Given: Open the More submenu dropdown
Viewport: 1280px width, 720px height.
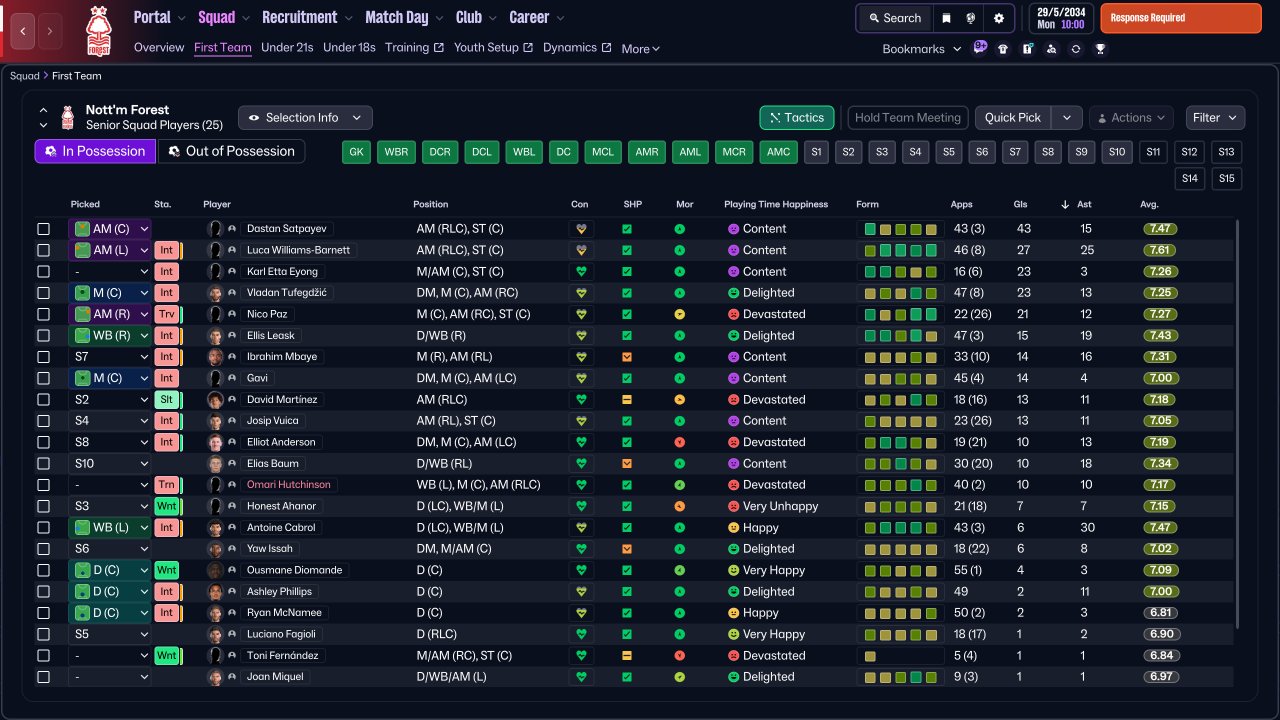Looking at the screenshot, I should 640,49.
